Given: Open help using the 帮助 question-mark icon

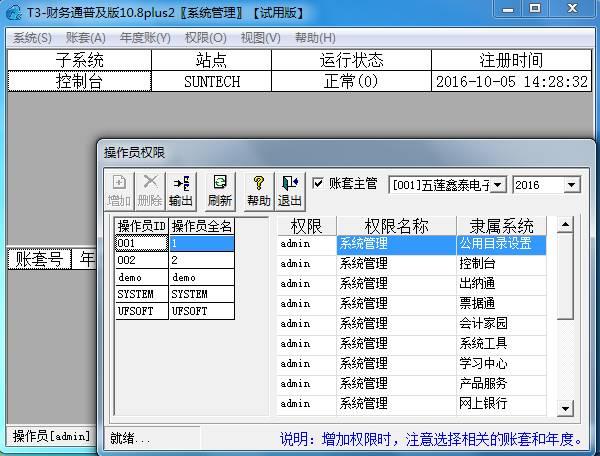Looking at the screenshot, I should coord(259,191).
